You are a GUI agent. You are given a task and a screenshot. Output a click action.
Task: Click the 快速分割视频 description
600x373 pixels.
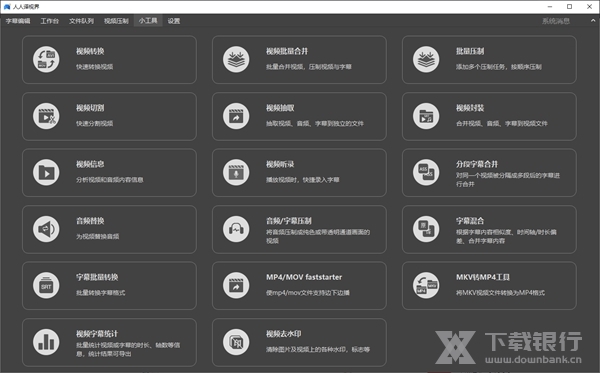(95, 124)
